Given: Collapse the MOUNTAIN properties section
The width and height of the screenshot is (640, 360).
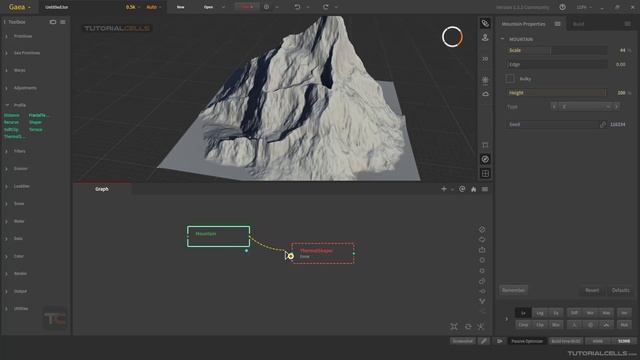Looking at the screenshot, I should pos(502,39).
